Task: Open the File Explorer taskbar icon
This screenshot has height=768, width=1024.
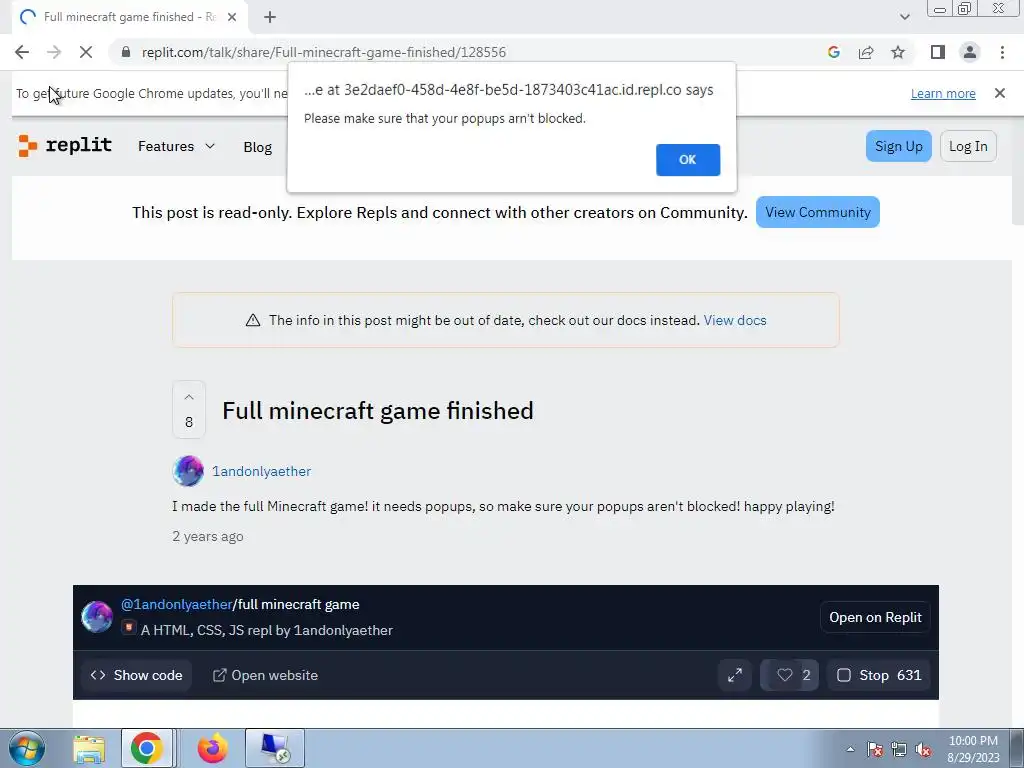Action: pyautogui.click(x=89, y=748)
